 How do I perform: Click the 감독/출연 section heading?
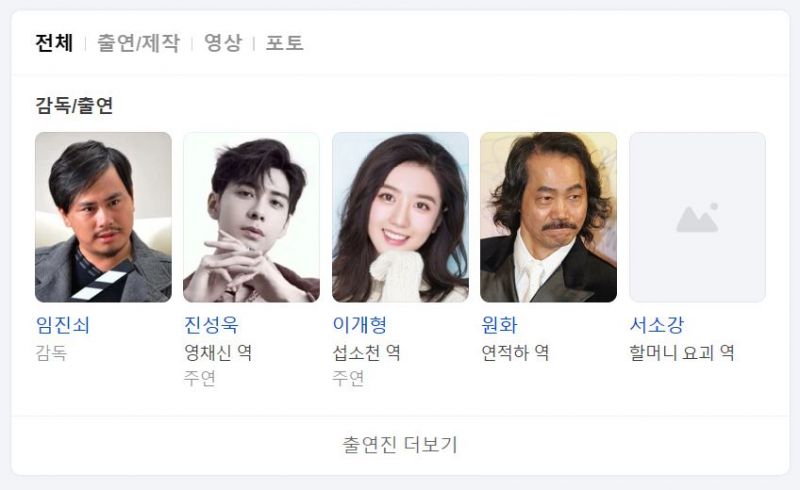pos(74,106)
